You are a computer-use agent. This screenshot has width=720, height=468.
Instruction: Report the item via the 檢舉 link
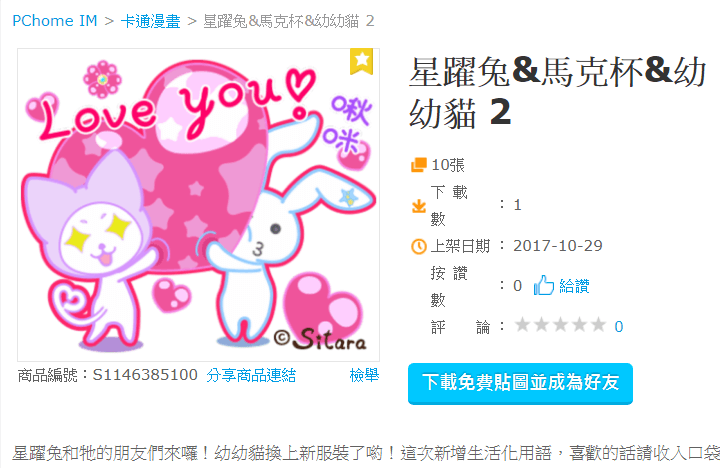coord(364,375)
